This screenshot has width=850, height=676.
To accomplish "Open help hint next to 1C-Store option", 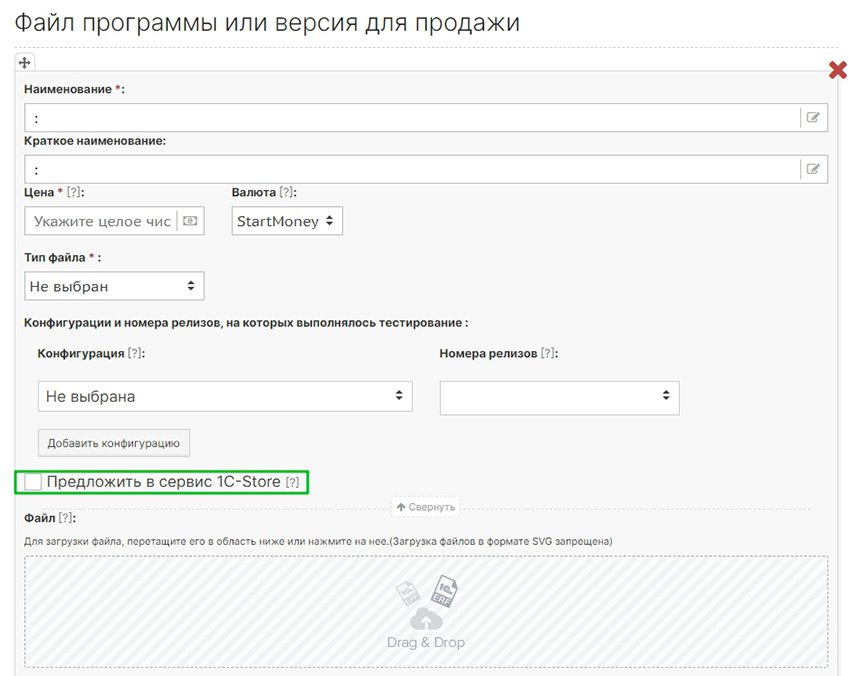I will [292, 482].
